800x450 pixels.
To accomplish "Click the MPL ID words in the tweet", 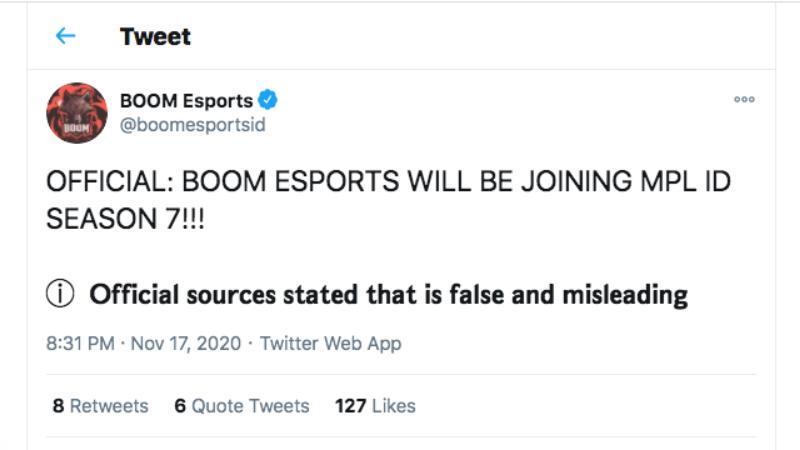I will (685, 182).
